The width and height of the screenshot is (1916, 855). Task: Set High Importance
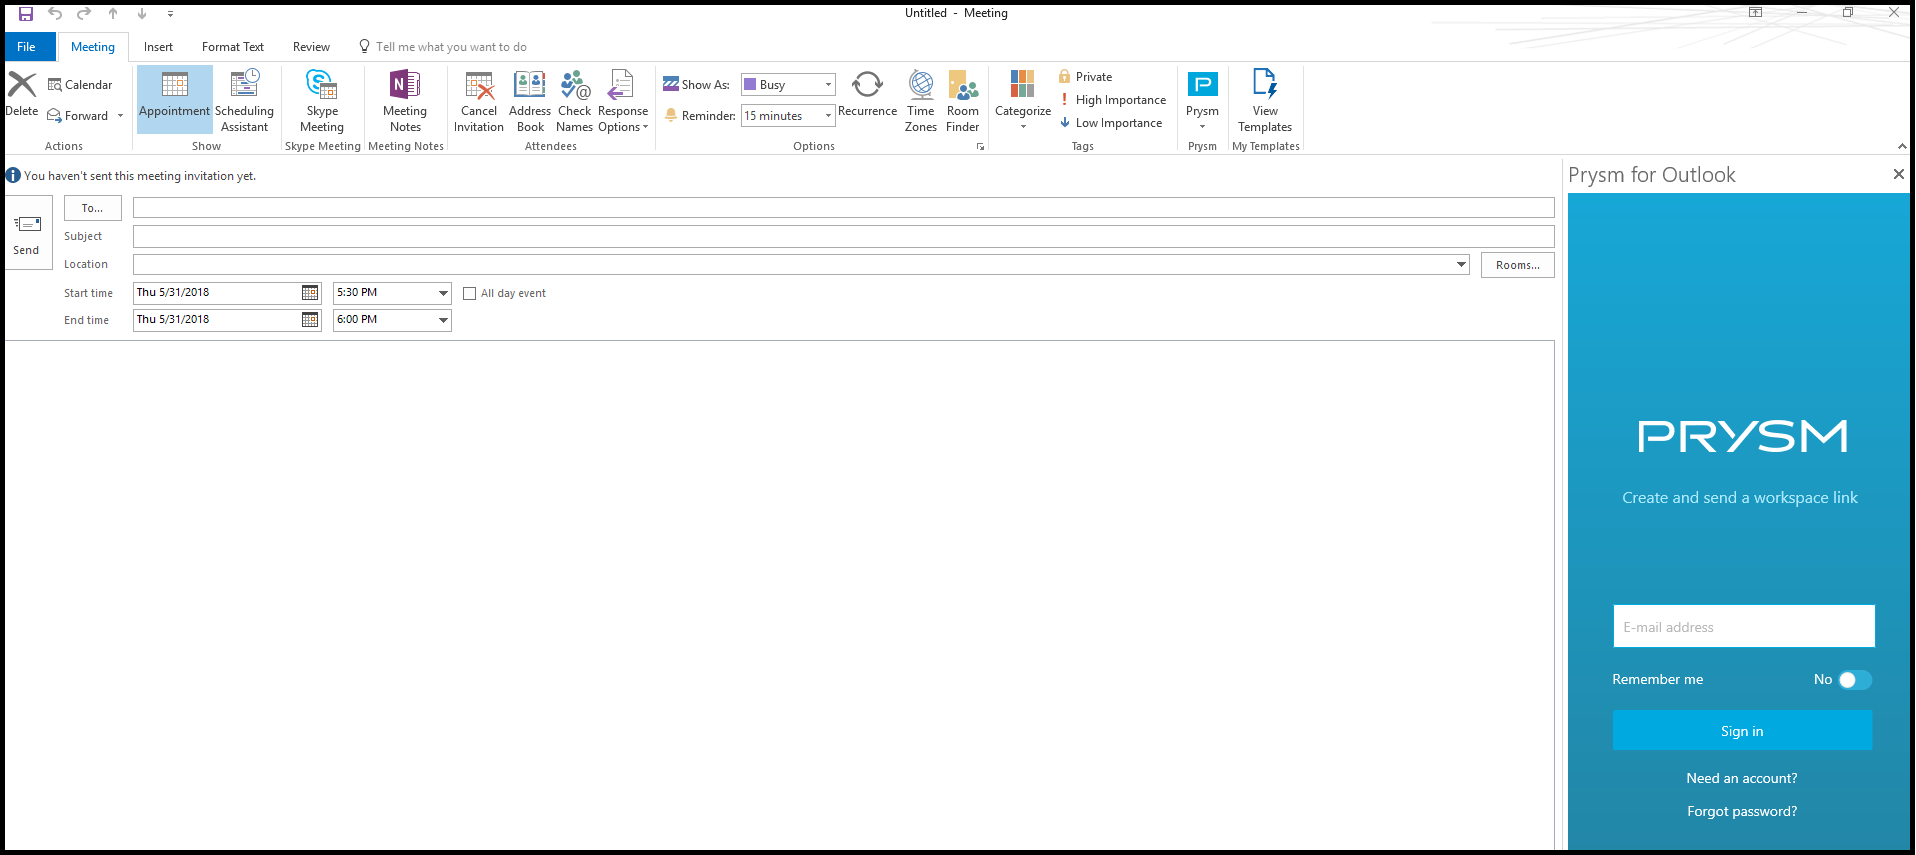(x=1113, y=100)
